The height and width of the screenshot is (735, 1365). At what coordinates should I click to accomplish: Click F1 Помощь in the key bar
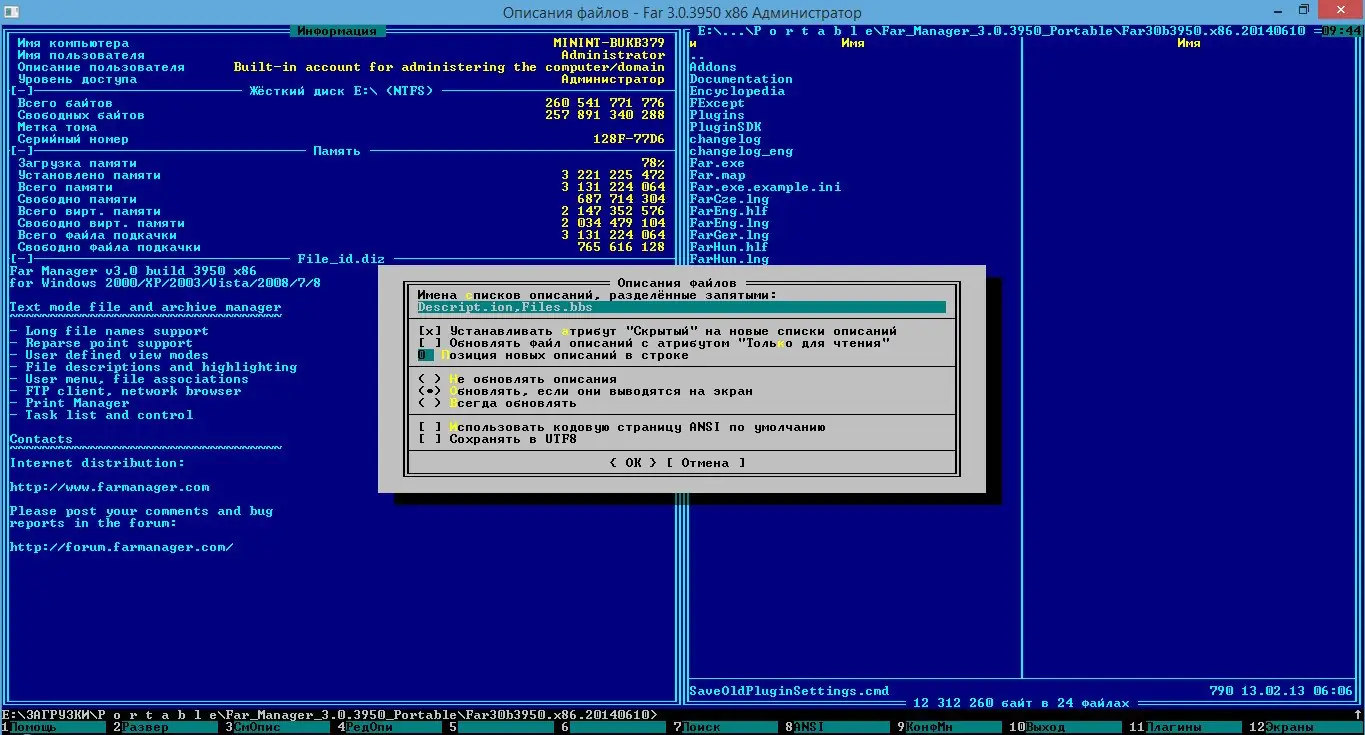[58, 727]
